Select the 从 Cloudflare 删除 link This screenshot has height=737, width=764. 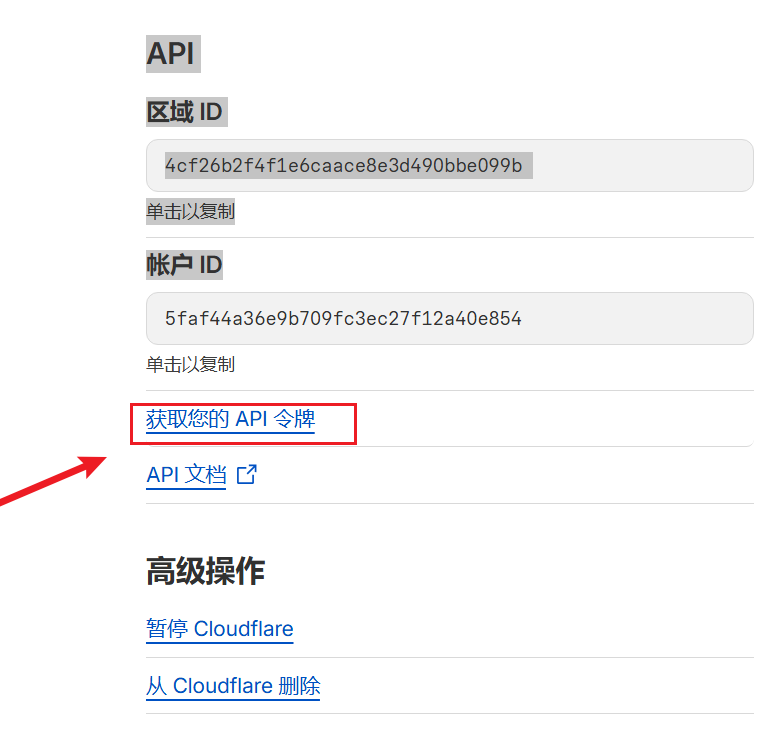[232, 686]
